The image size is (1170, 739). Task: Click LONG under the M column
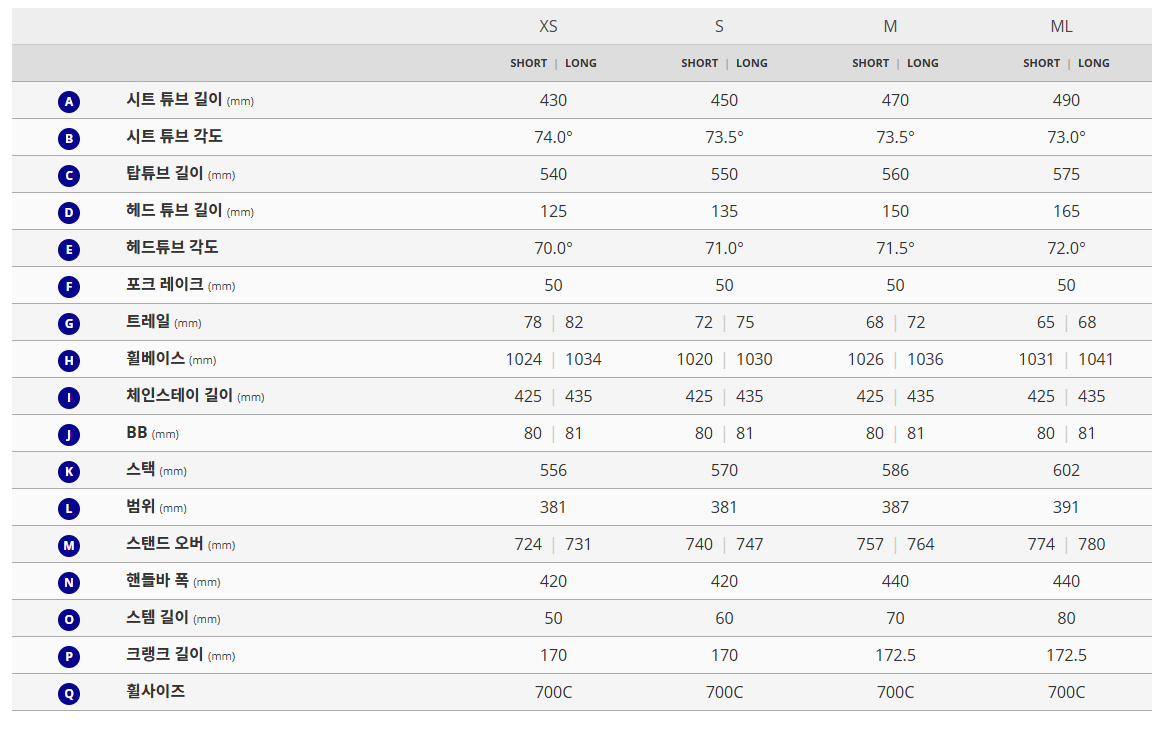tap(922, 63)
